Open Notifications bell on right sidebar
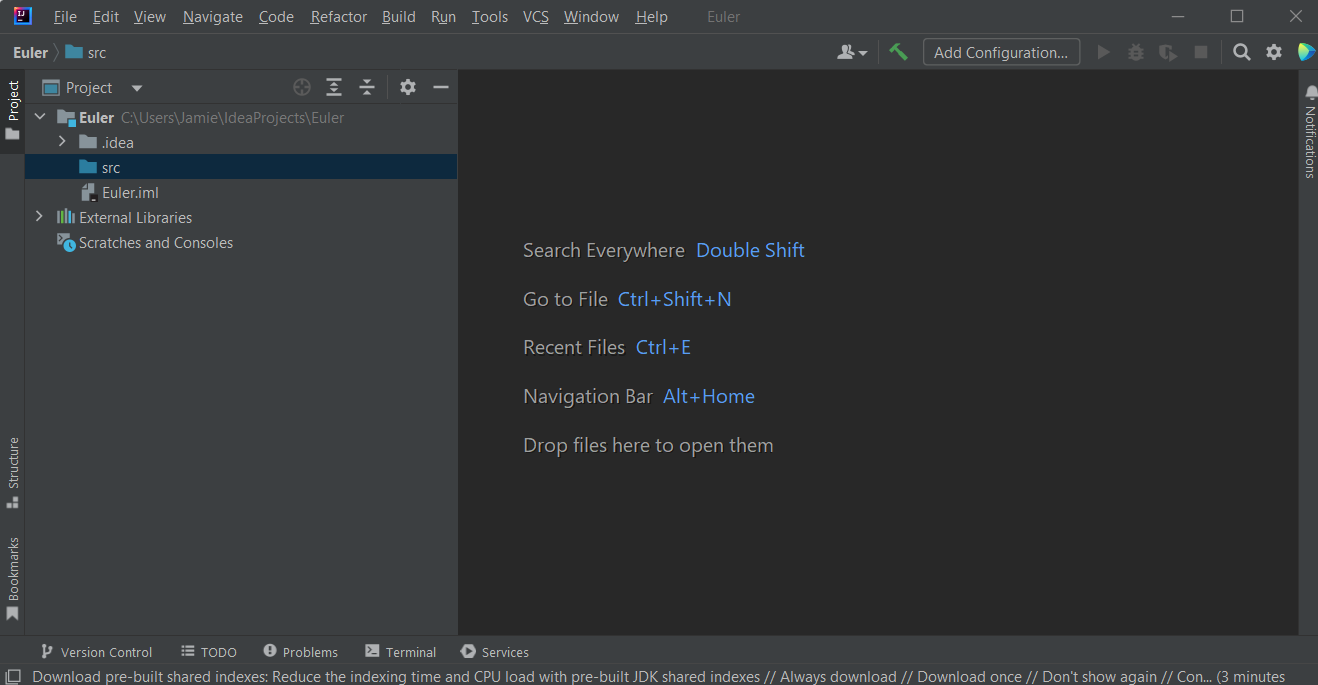1318x685 pixels. pos(1311,92)
